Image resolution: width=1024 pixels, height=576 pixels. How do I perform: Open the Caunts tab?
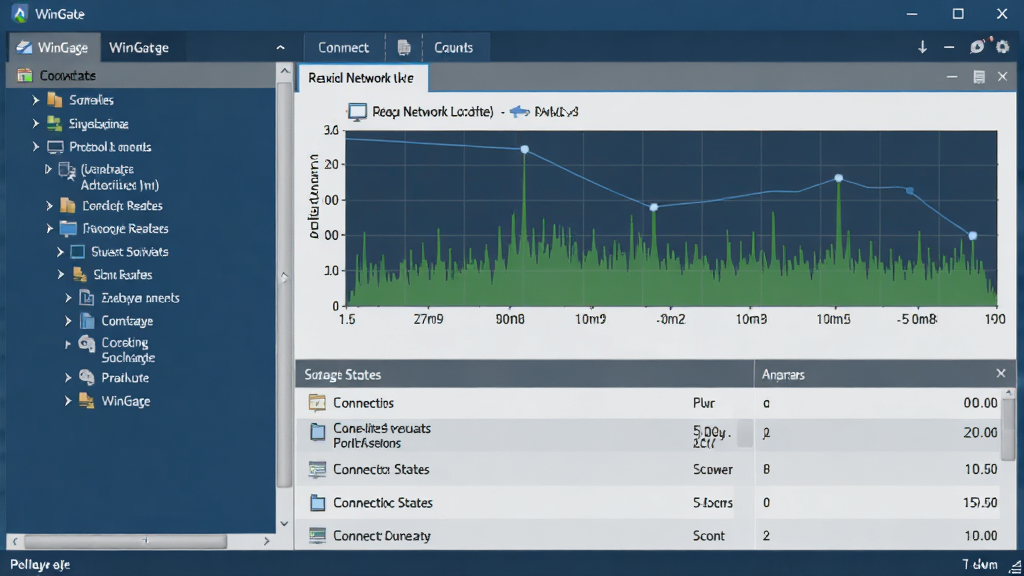[x=453, y=48]
